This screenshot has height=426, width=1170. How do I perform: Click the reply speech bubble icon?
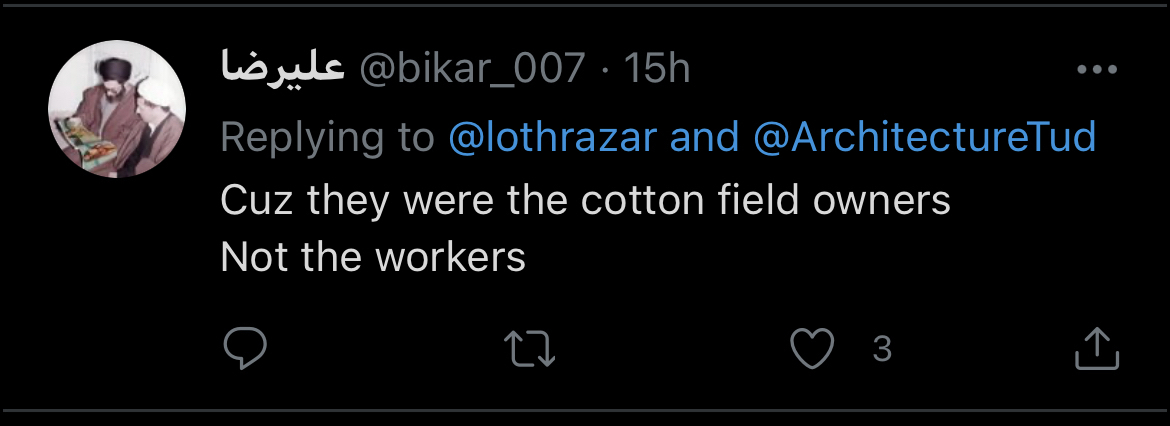244,348
